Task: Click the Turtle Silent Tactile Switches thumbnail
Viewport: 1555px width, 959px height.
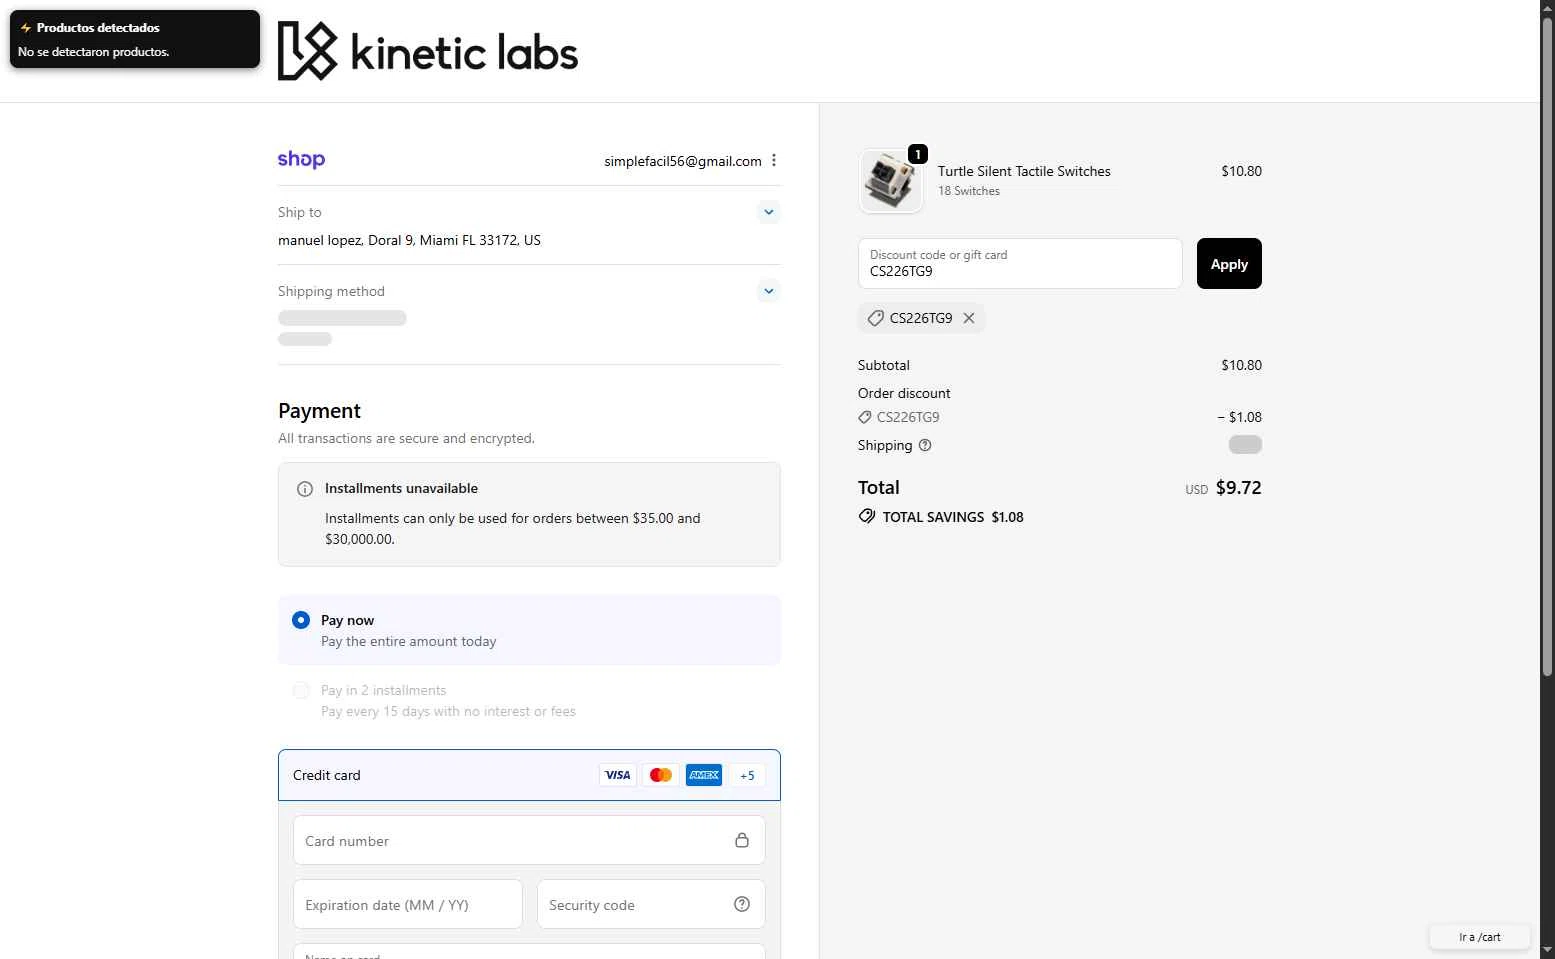Action: [x=891, y=181]
